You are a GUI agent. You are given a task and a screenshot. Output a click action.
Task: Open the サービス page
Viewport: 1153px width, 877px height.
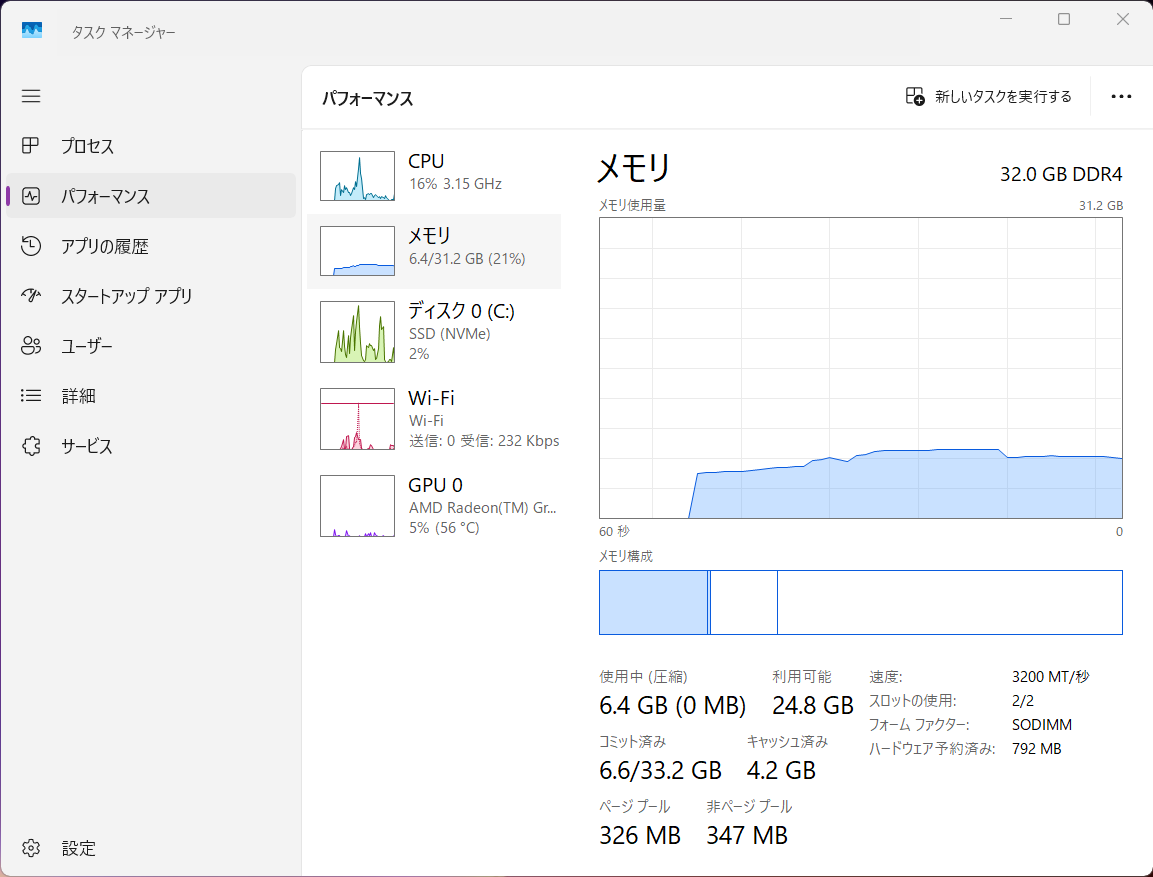(151, 445)
